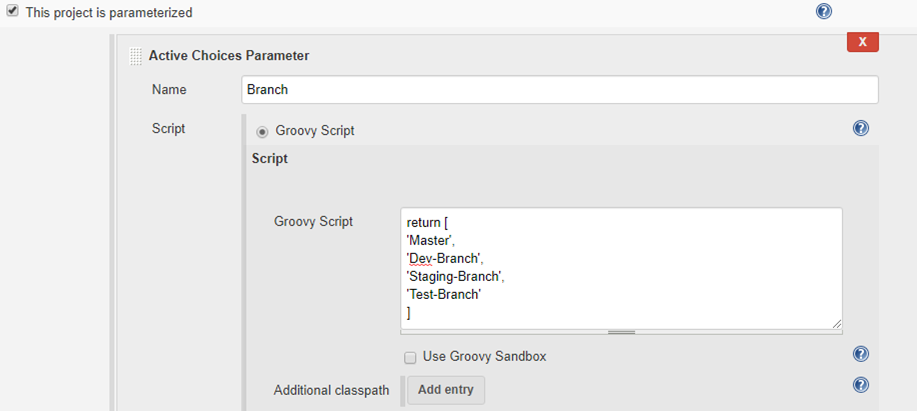The height and width of the screenshot is (411, 917).
Task: Click the script textarea's bottom center resize grip
Action: point(620,331)
